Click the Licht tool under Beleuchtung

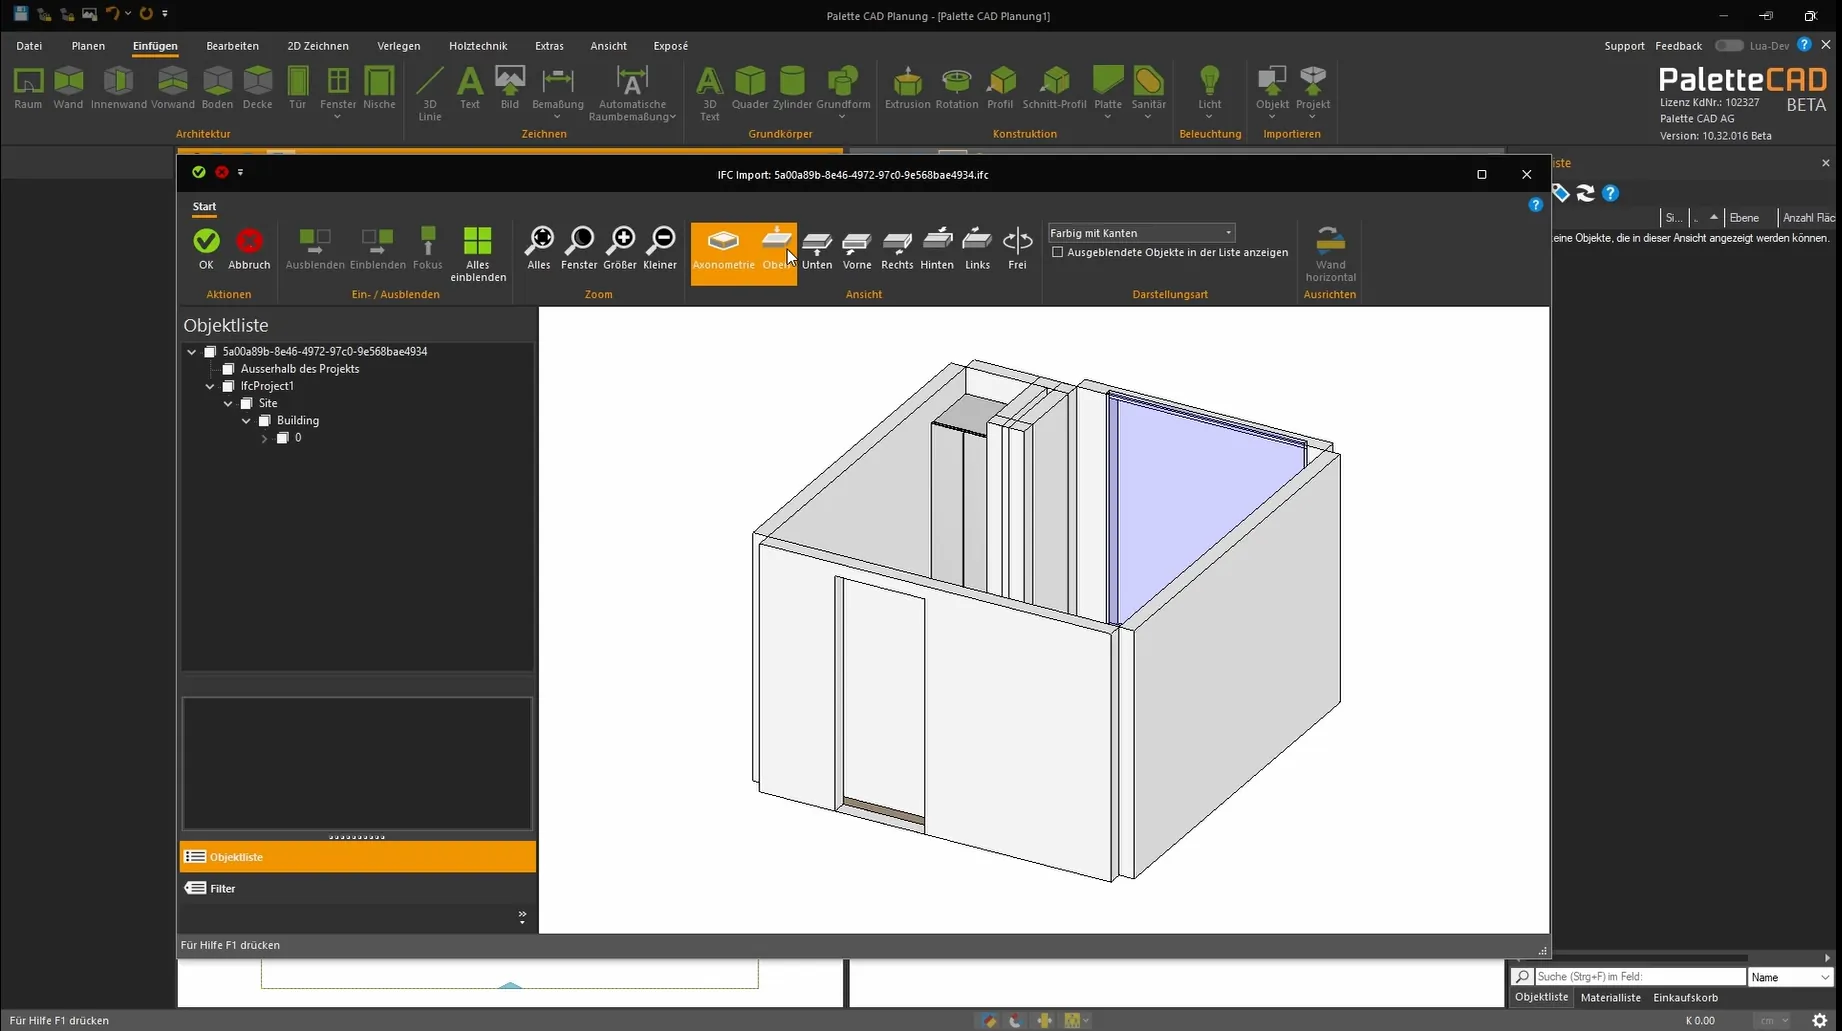[1210, 90]
